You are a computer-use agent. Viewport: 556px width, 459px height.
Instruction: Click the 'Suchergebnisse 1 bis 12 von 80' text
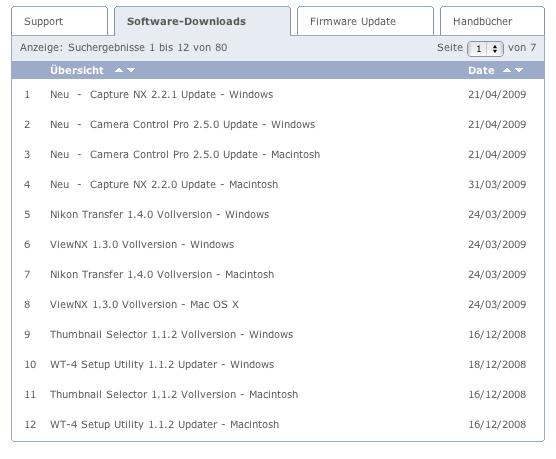(148, 48)
